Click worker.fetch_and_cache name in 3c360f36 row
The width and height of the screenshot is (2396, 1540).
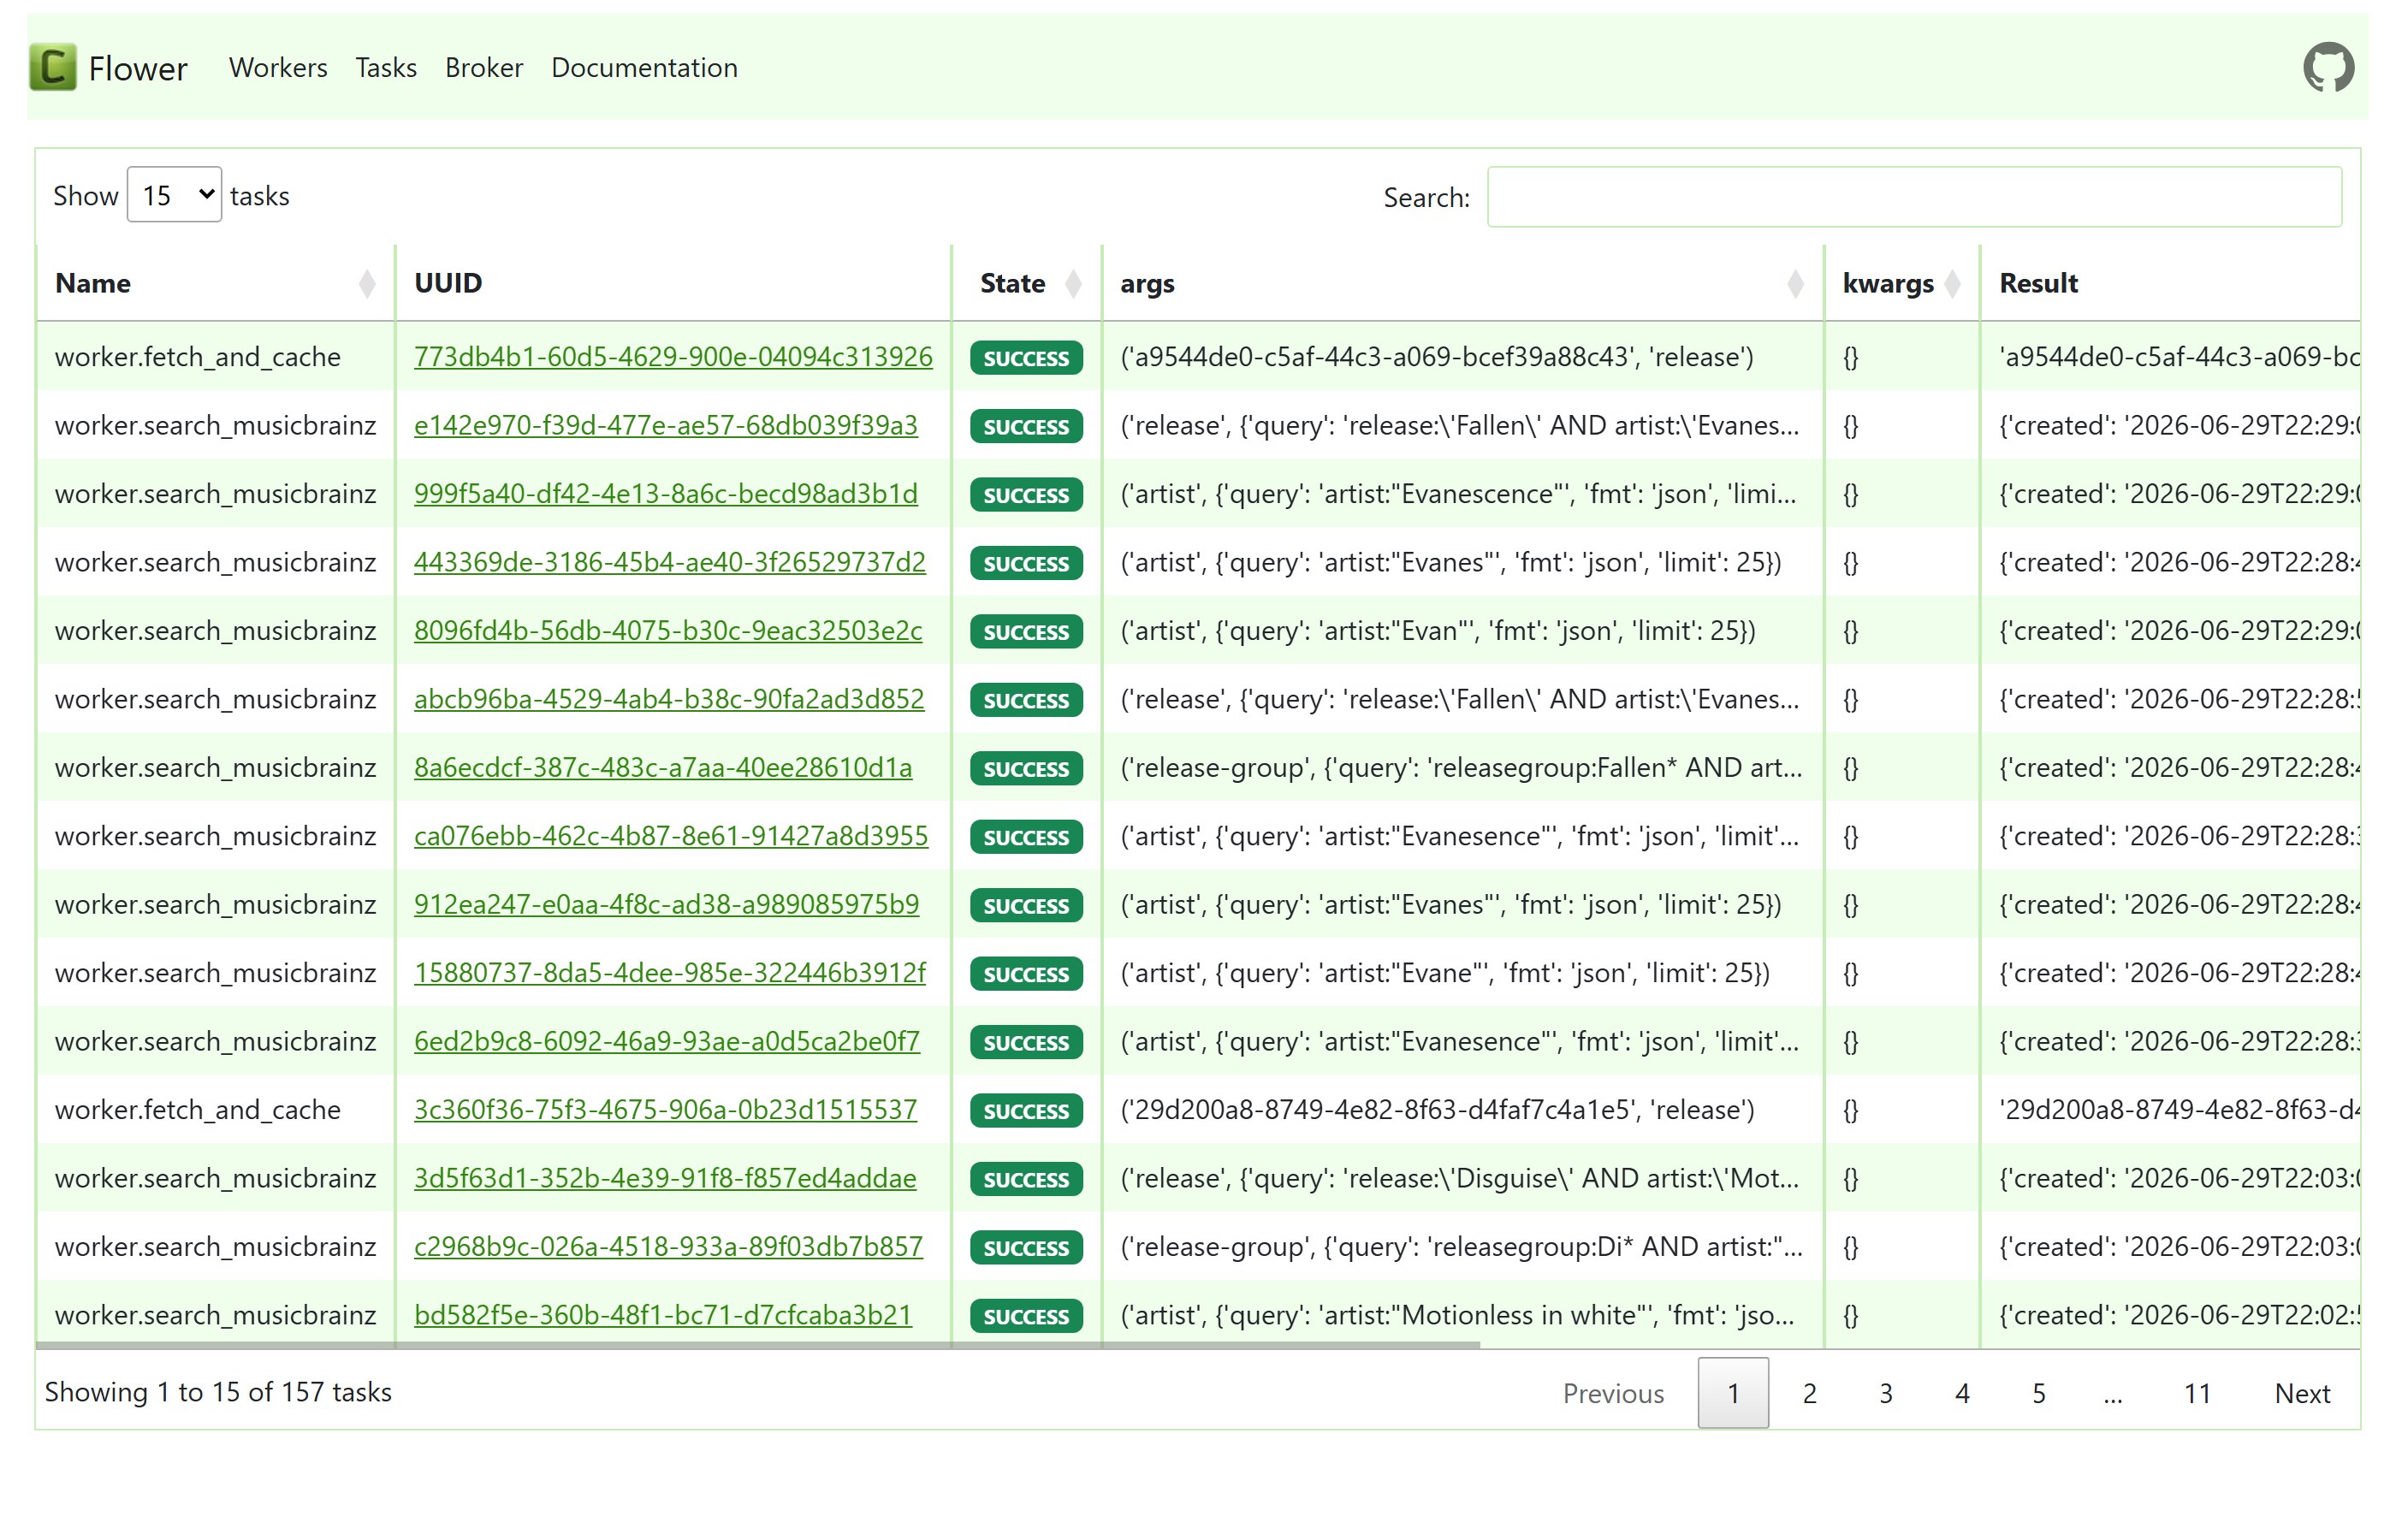tap(198, 1110)
